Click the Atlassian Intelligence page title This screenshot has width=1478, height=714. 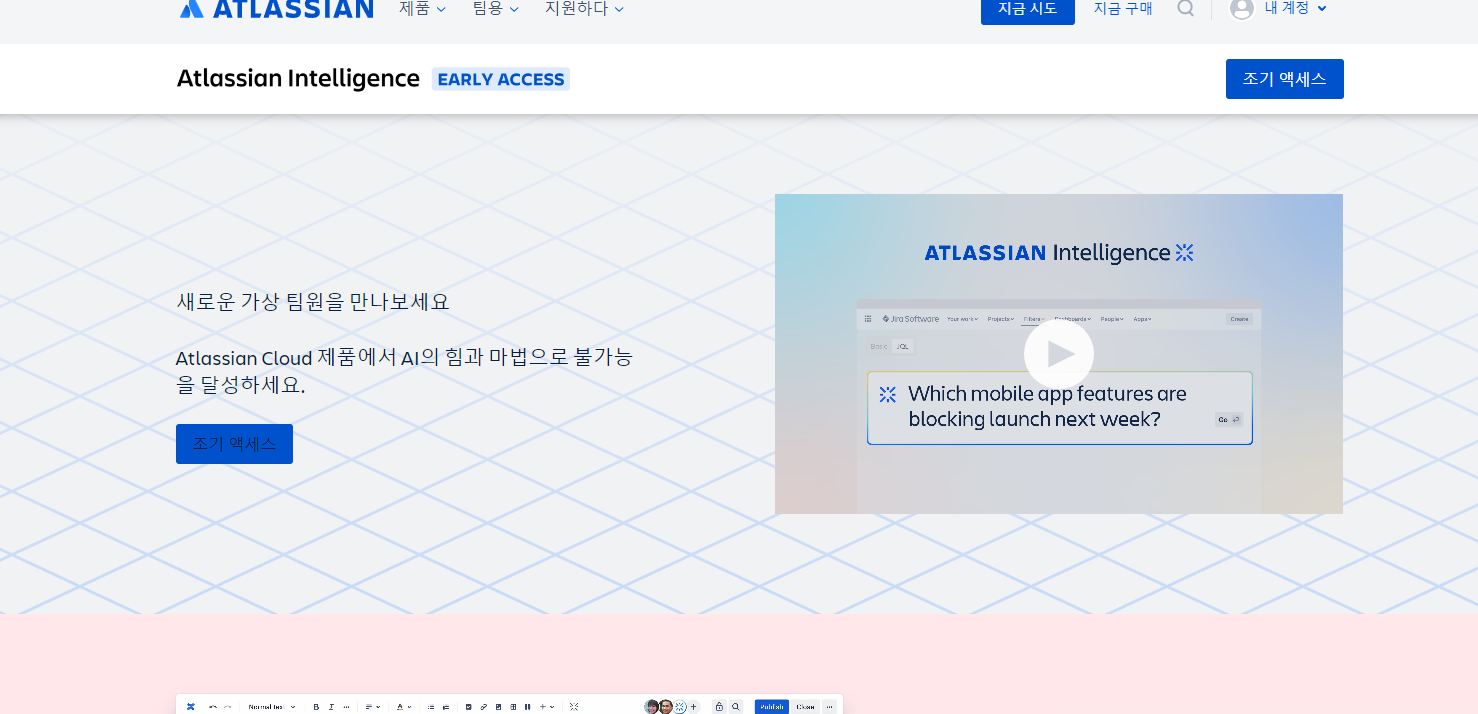tap(298, 79)
